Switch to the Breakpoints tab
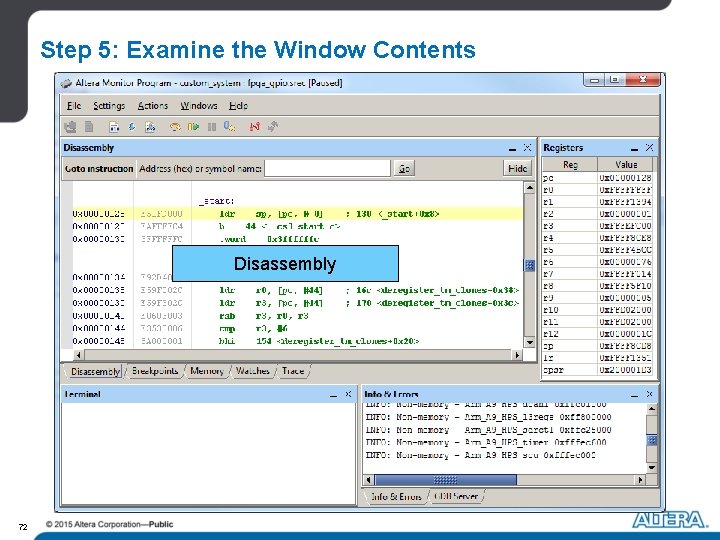 click(155, 371)
